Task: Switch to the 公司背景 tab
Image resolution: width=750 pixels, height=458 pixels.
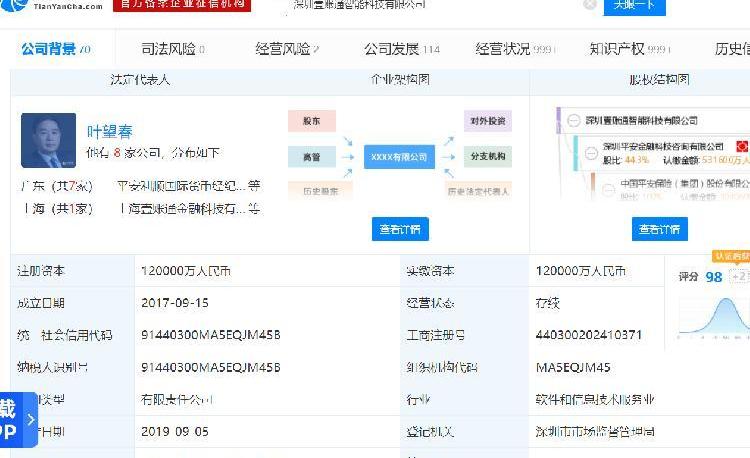Action: pyautogui.click(x=55, y=49)
